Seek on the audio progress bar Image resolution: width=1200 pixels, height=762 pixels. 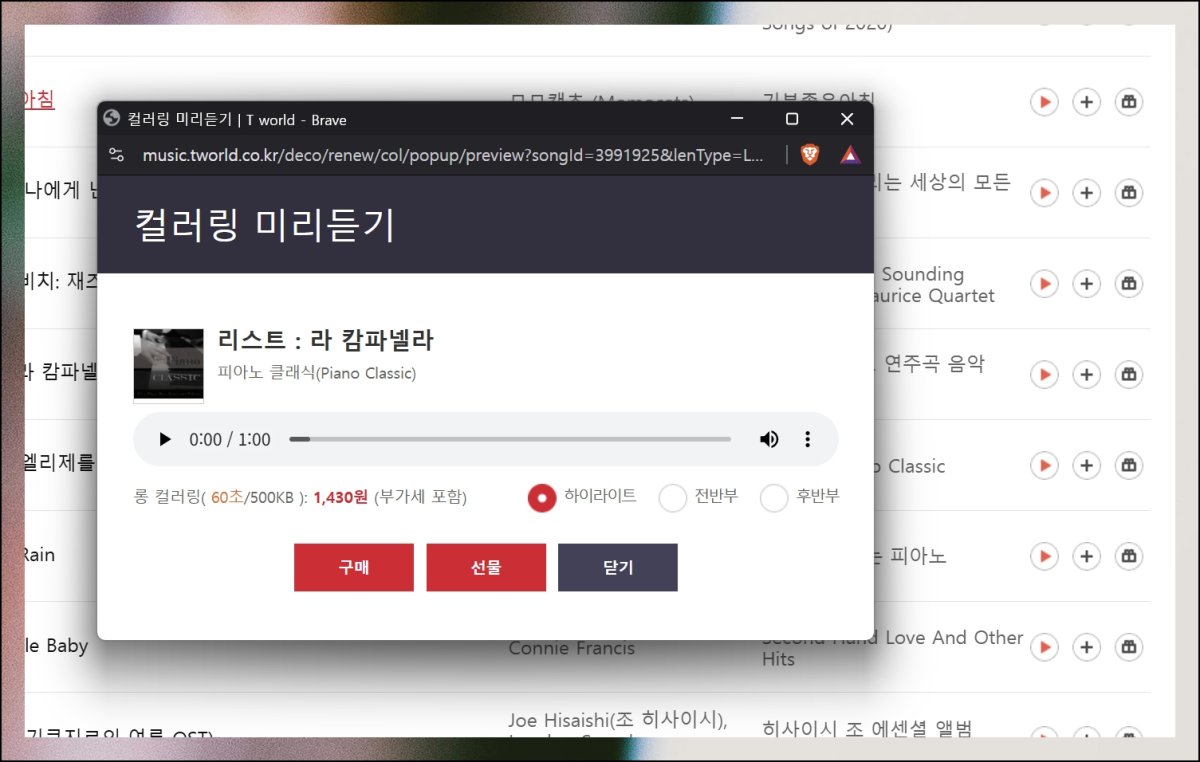(x=510, y=439)
